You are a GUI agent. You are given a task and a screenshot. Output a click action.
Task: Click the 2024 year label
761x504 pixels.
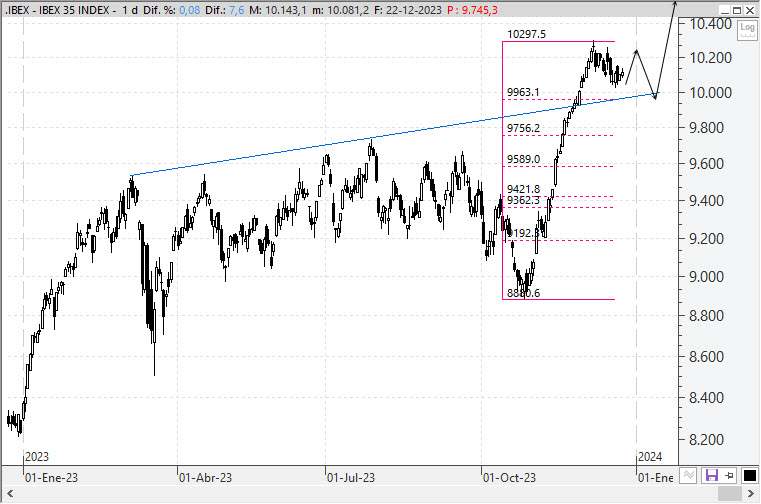pyautogui.click(x=650, y=457)
